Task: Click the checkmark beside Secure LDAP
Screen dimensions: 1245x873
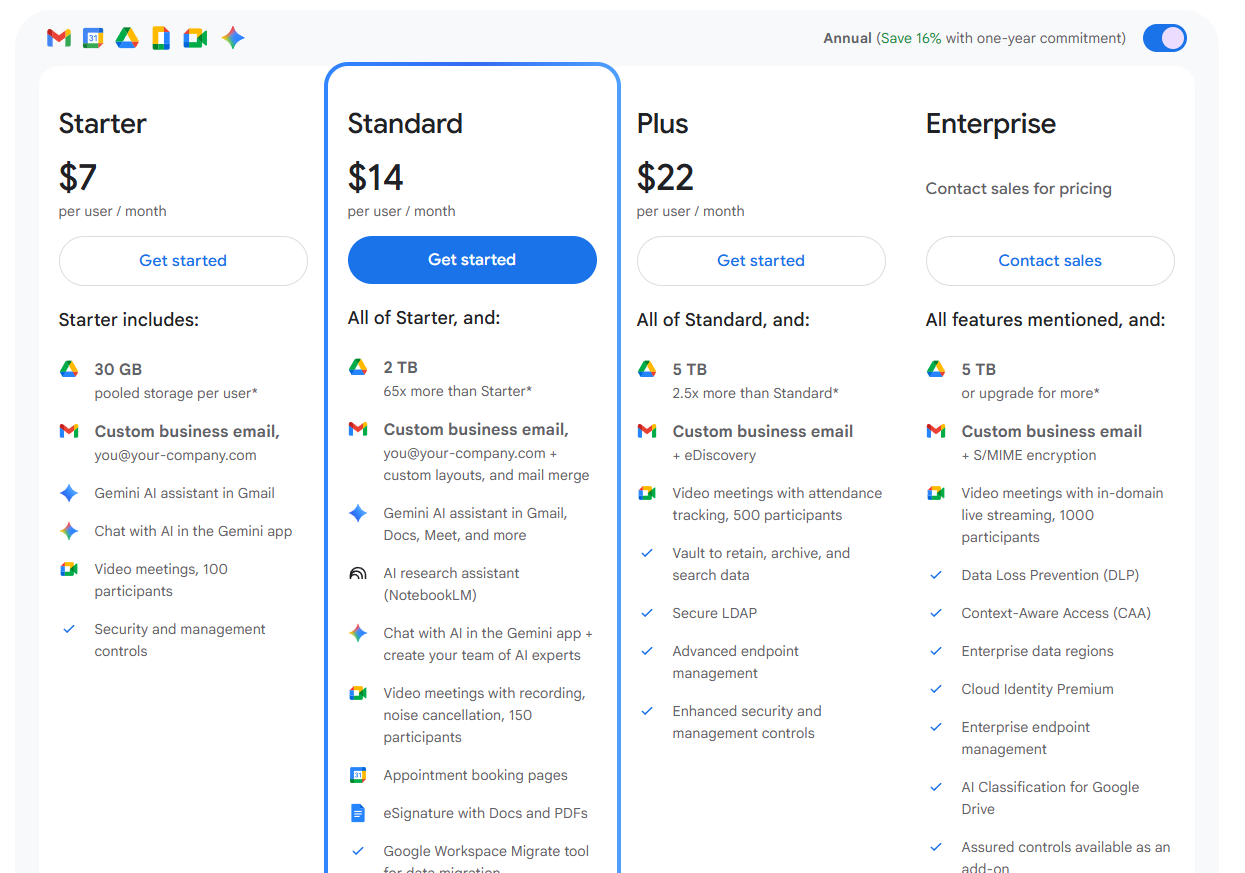Action: pos(647,613)
